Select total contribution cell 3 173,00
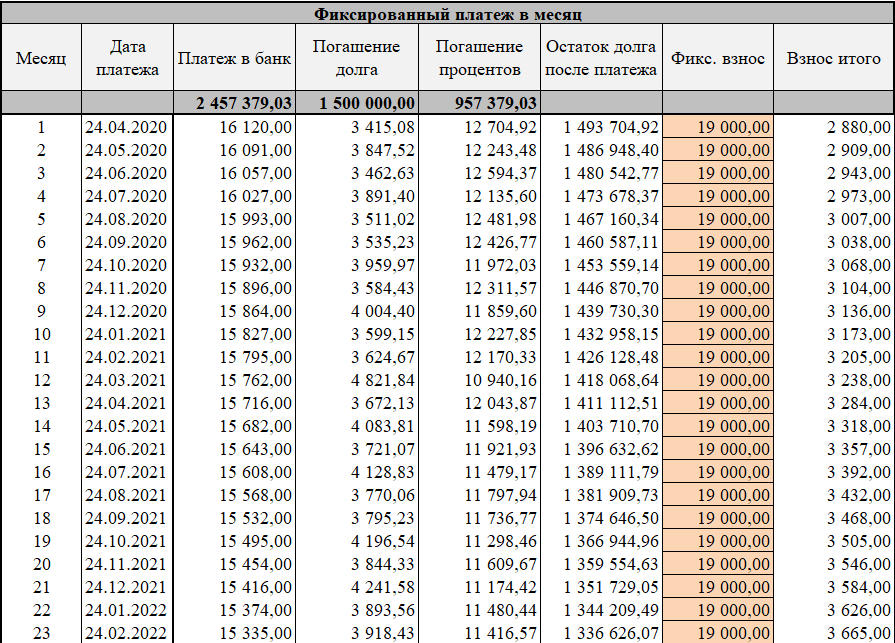Viewport: 895px width, 643px height. coord(834,334)
